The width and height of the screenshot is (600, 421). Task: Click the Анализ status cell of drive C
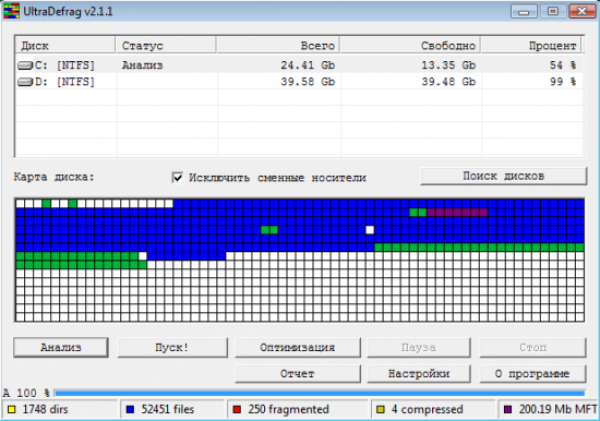click(x=142, y=65)
